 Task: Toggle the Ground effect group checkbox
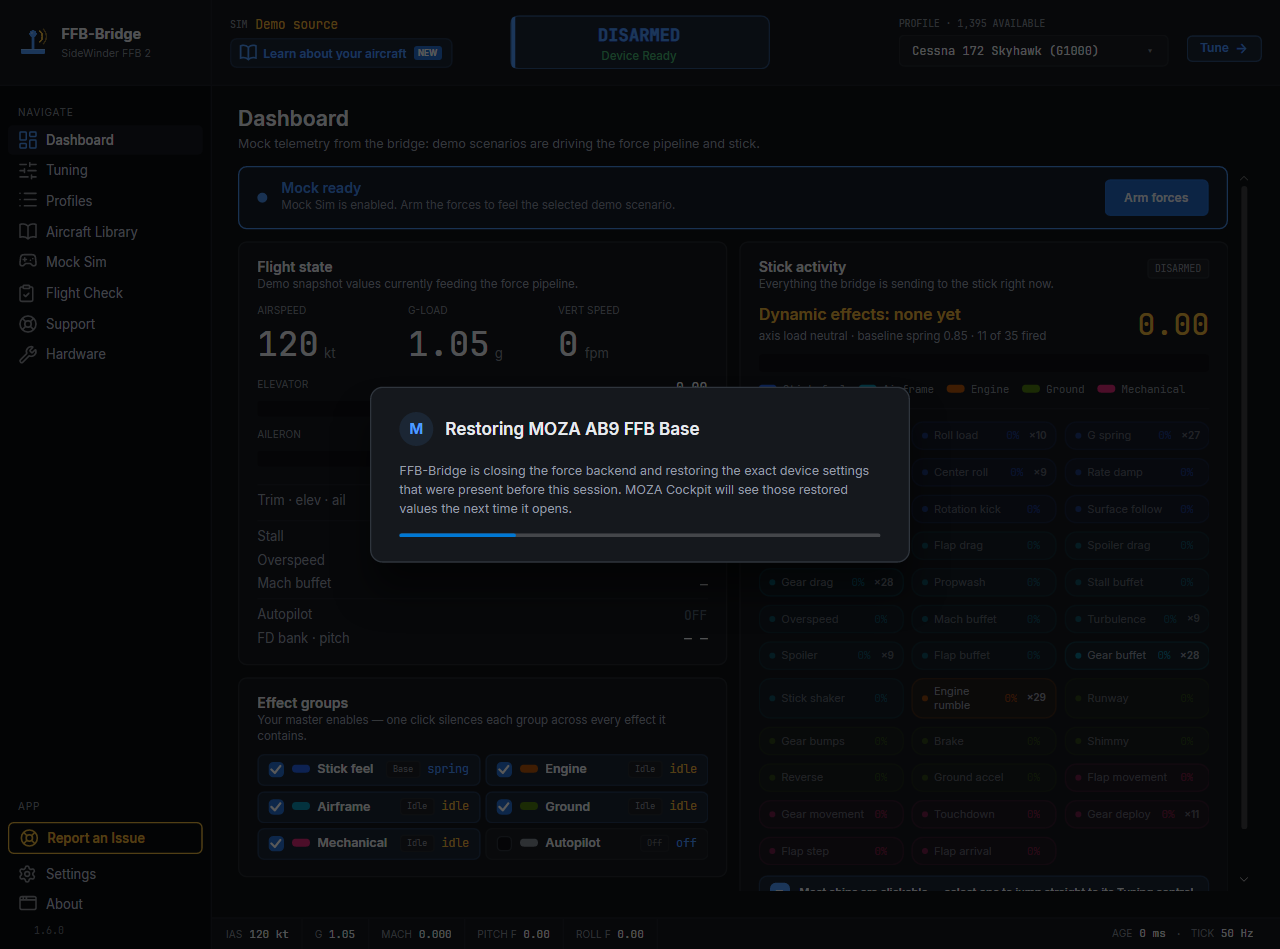tap(504, 807)
